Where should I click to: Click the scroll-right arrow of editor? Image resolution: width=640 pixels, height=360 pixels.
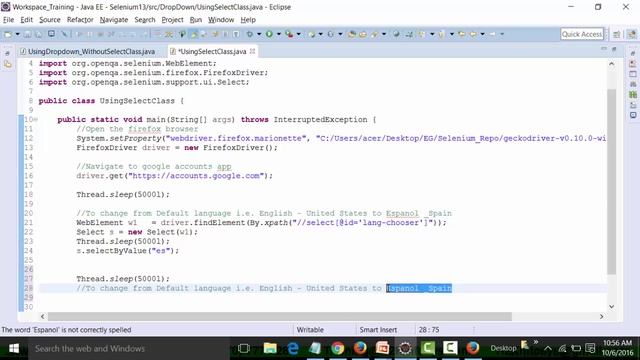(x=602, y=316)
